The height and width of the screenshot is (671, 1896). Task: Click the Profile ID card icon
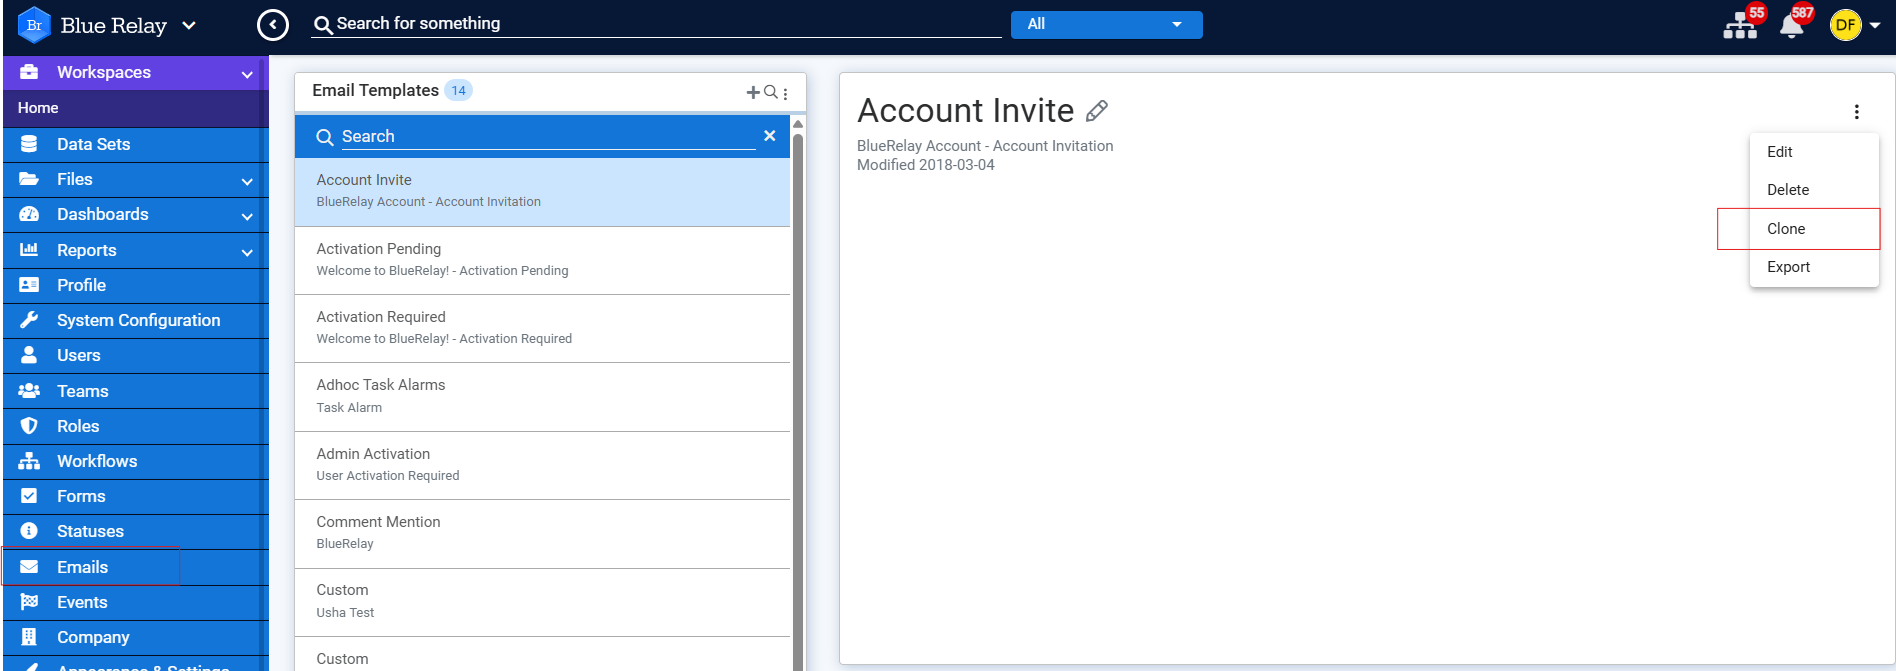29,285
